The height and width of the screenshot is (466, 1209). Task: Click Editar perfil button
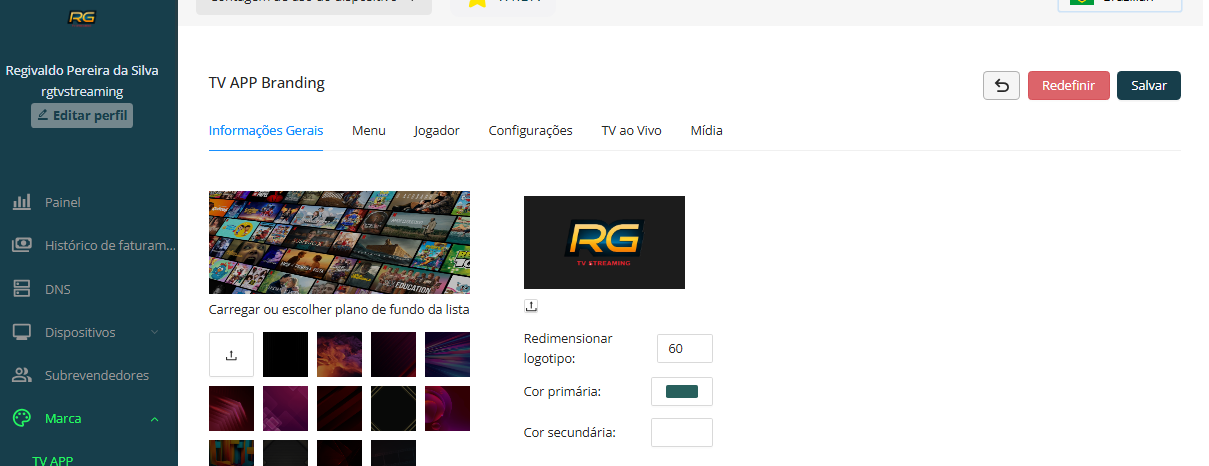(82, 115)
